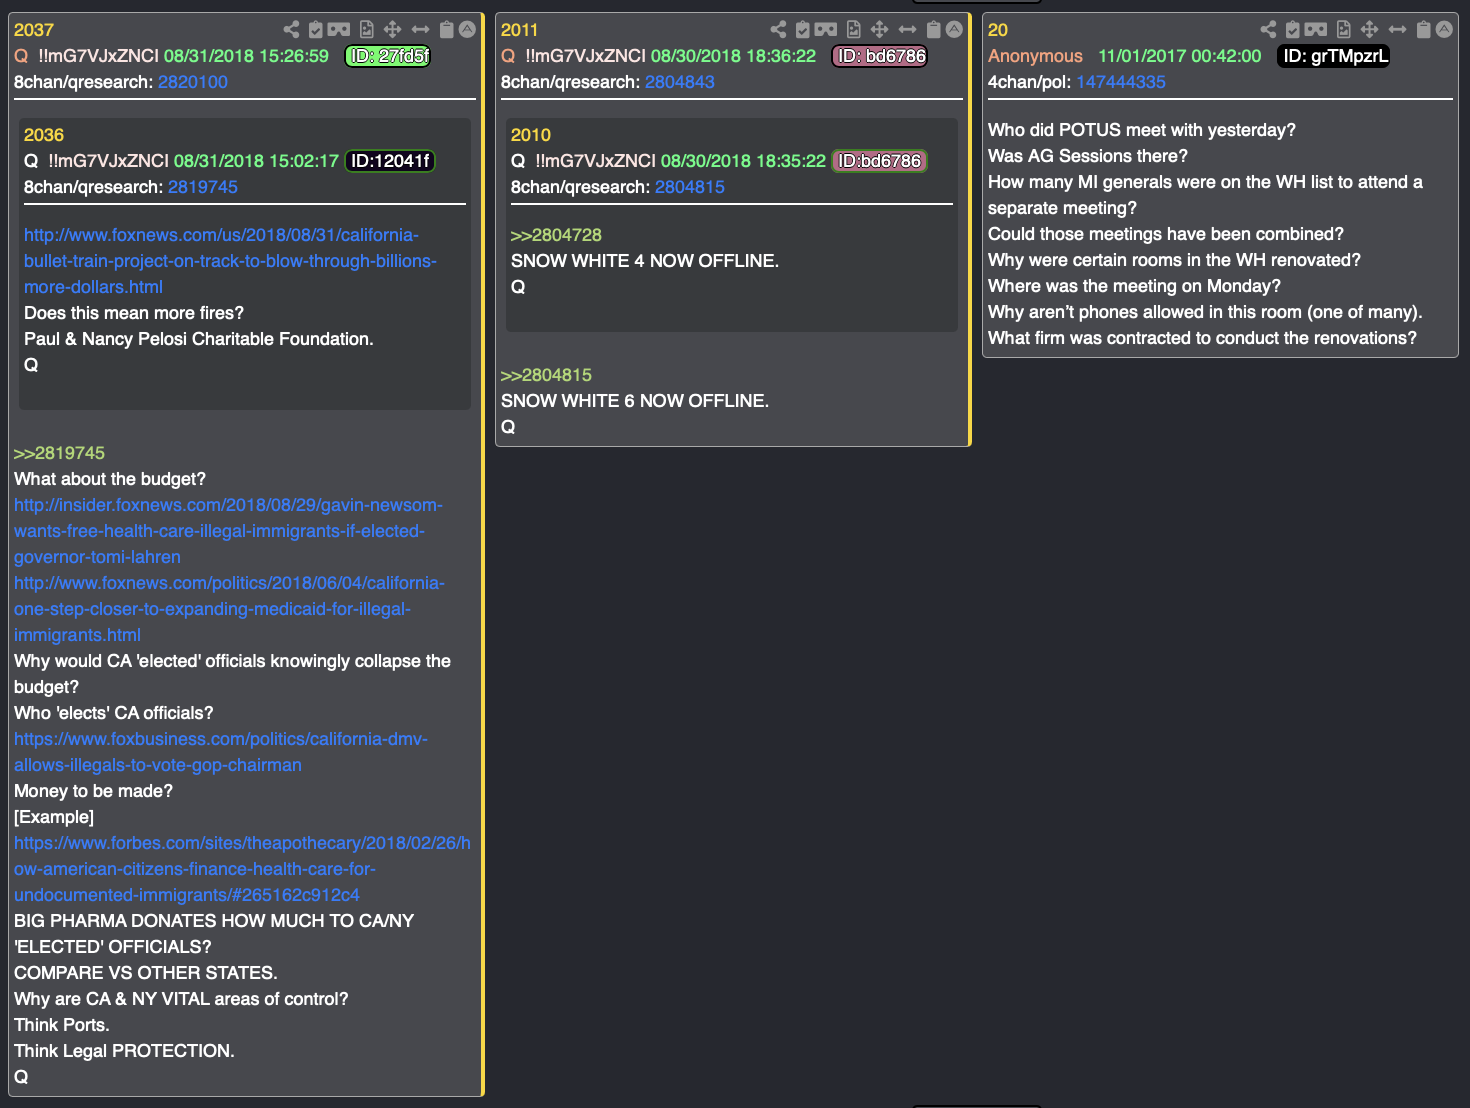Click 'Think Legal PROTECTION.' line

tap(124, 1051)
